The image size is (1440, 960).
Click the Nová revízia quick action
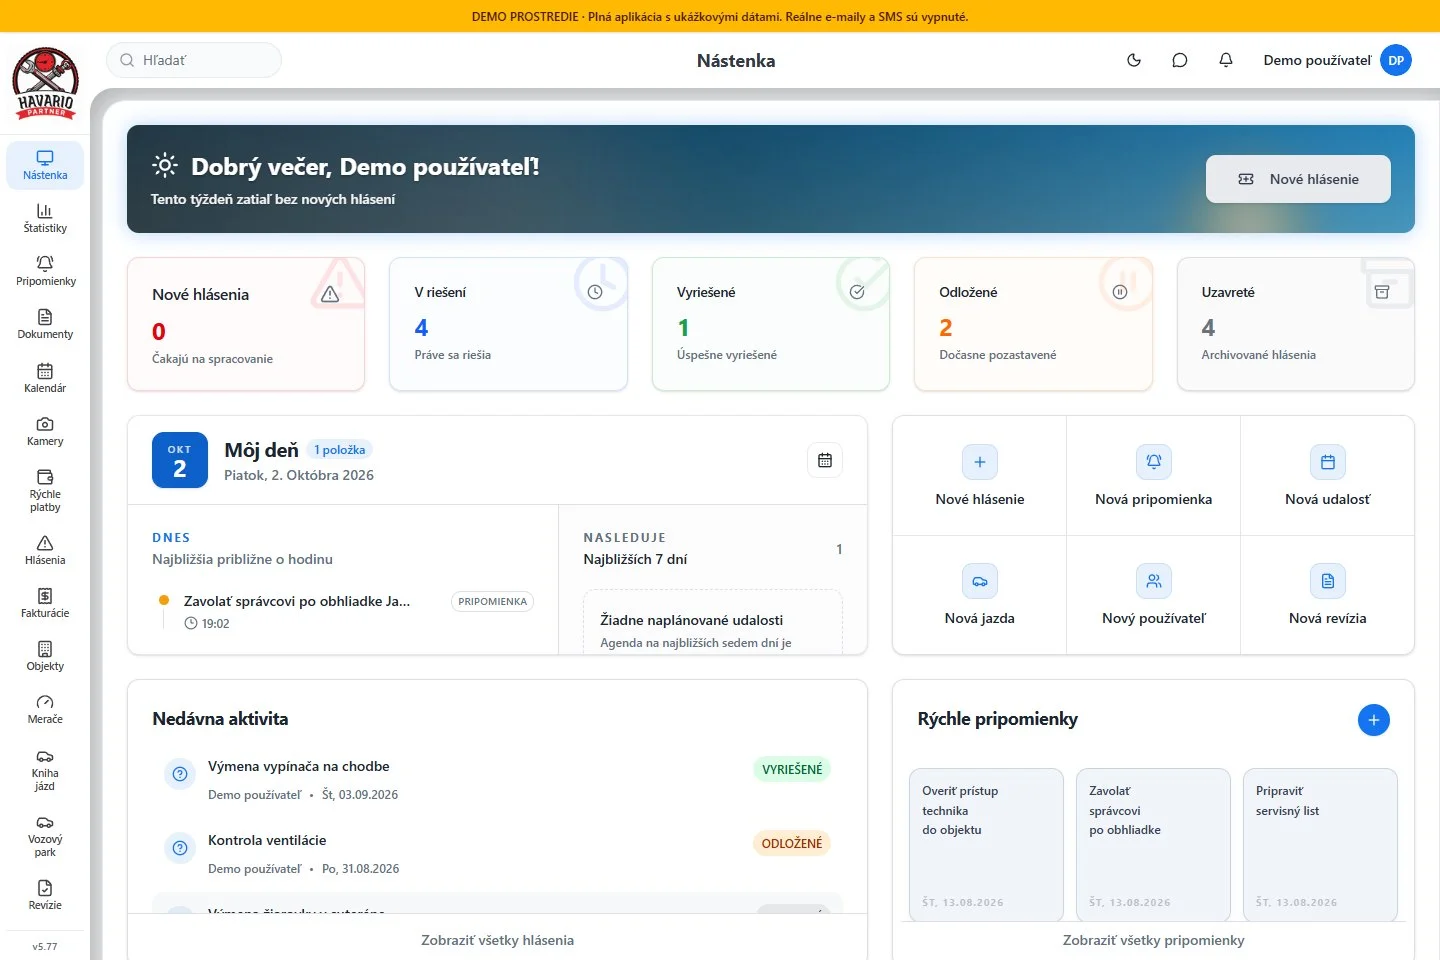pos(1328,595)
